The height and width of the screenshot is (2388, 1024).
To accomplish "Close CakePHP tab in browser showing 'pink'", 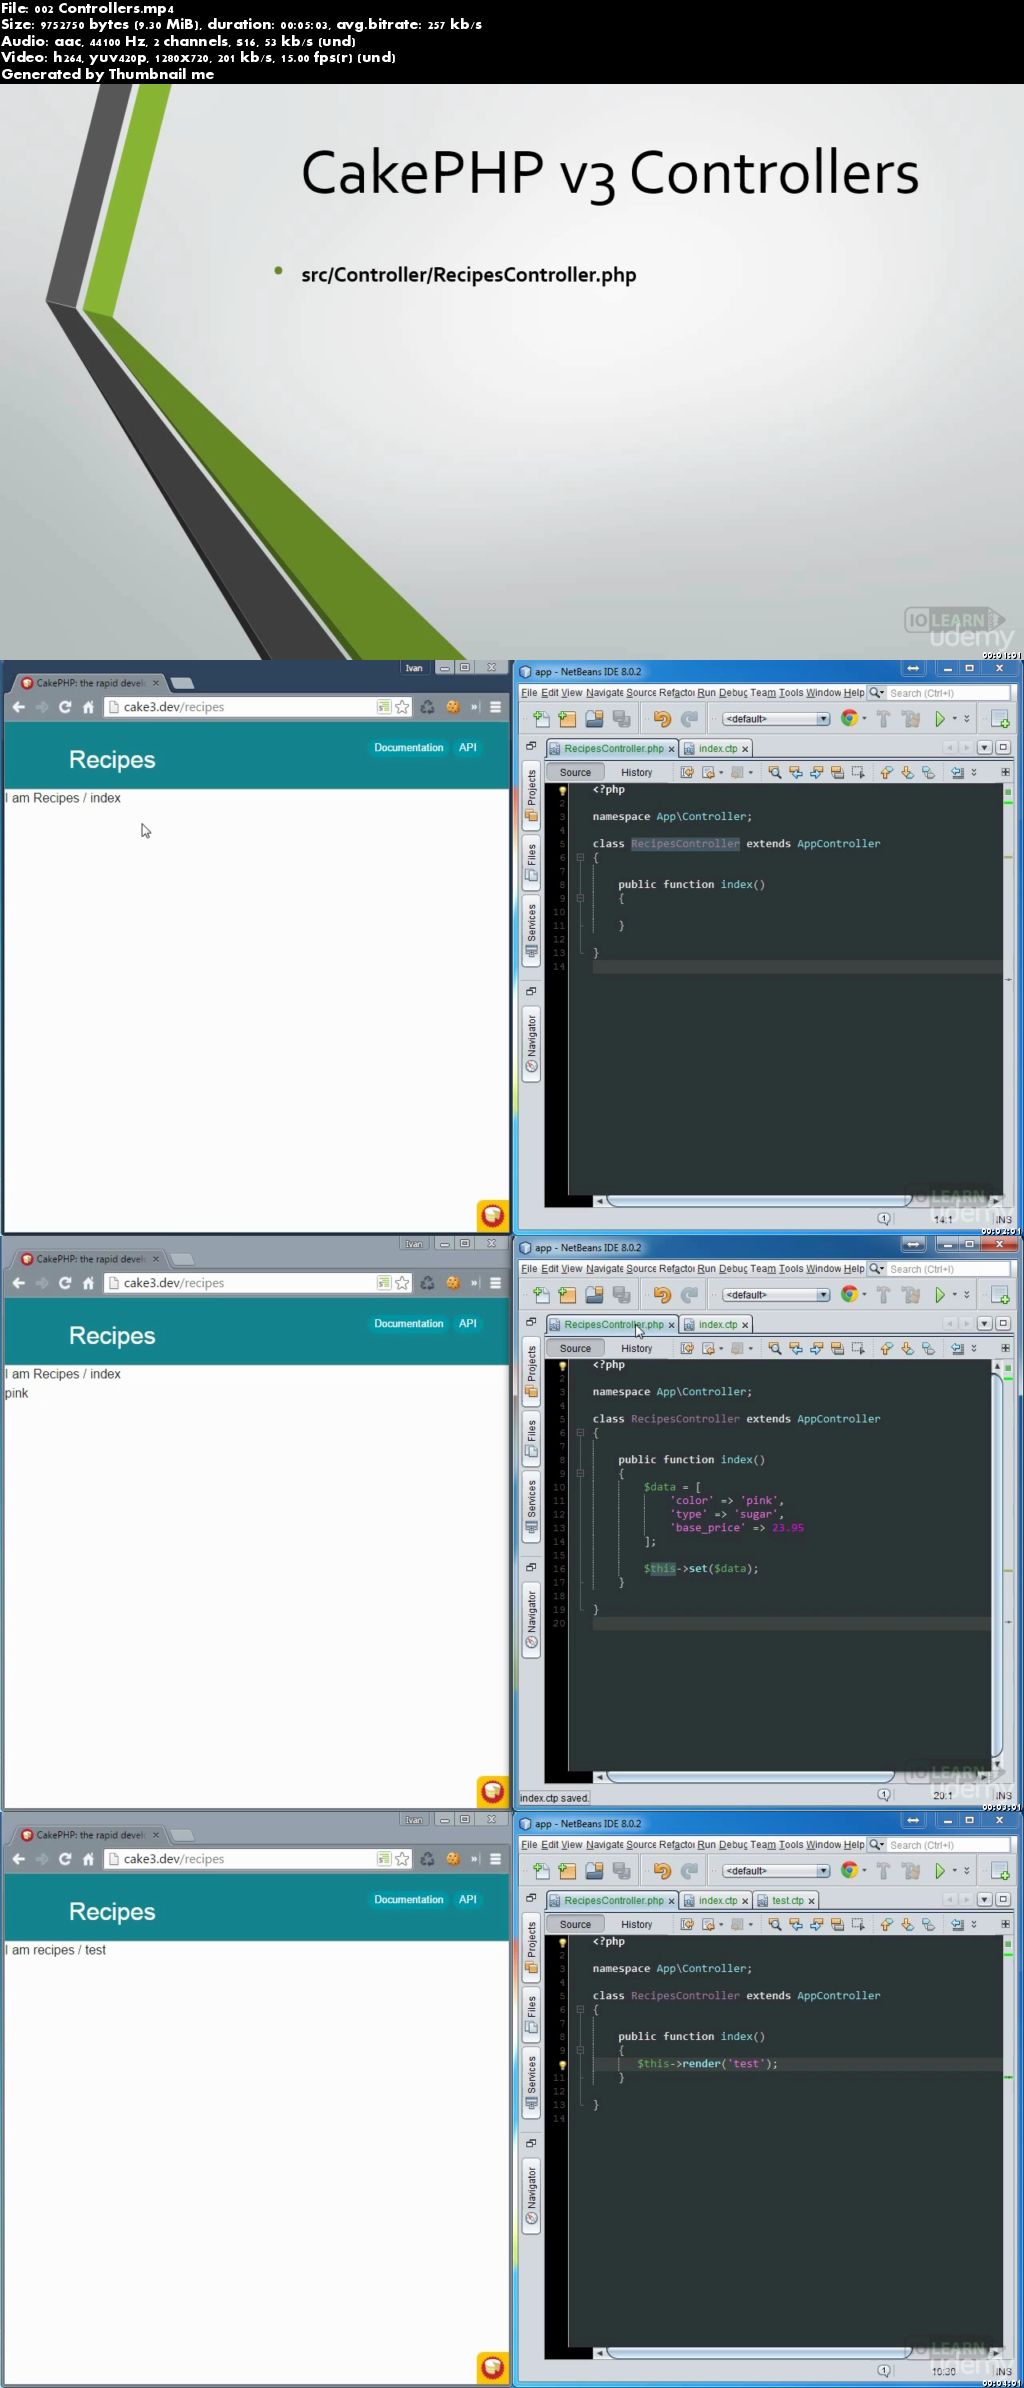I will click(x=156, y=1259).
